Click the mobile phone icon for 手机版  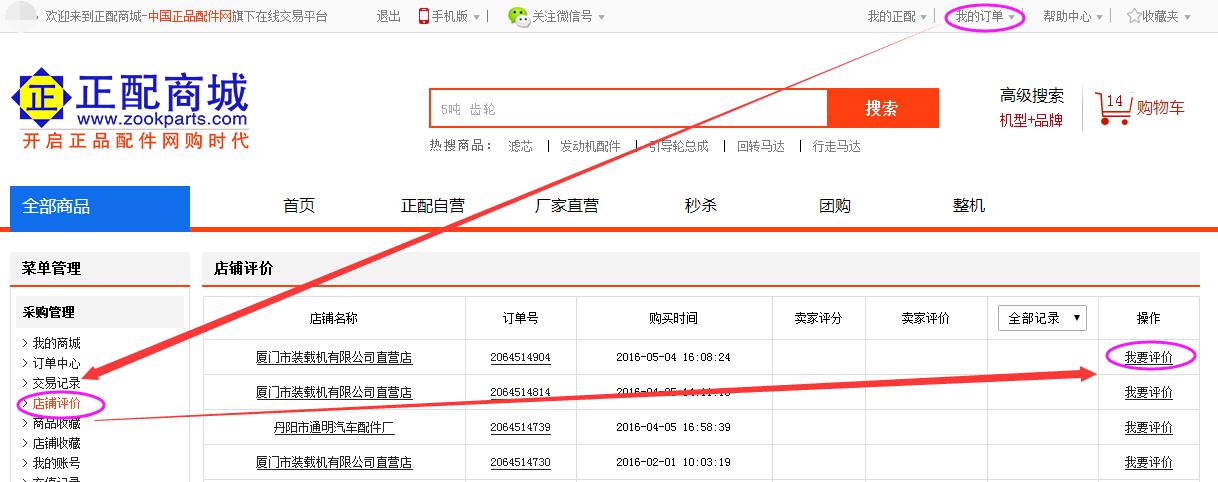pyautogui.click(x=423, y=16)
